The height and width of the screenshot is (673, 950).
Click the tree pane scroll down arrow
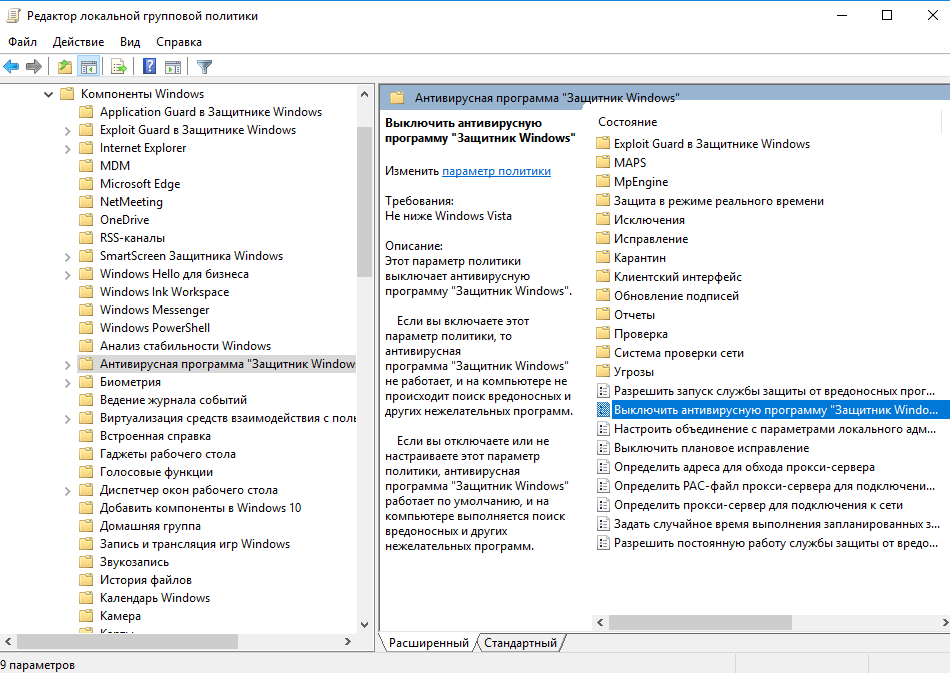(364, 625)
